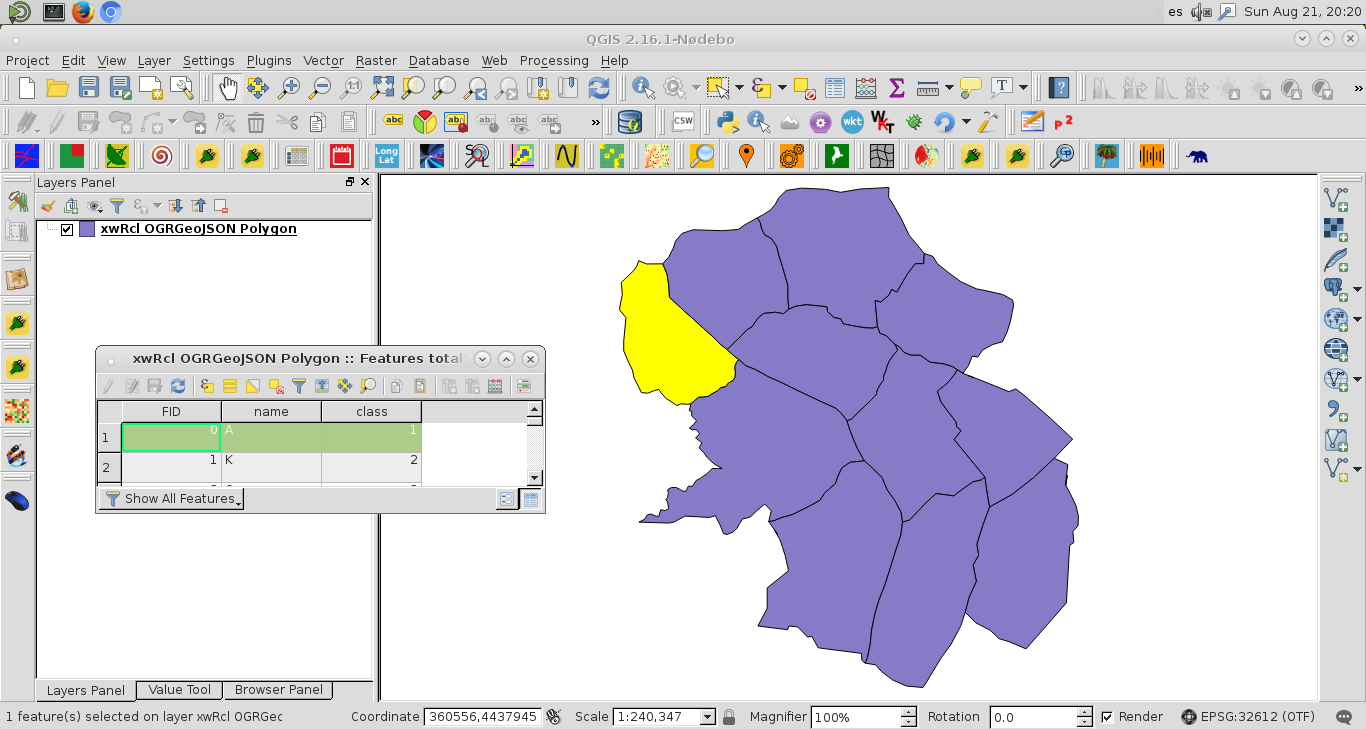Click the Open Project folder icon

[x=58, y=88]
